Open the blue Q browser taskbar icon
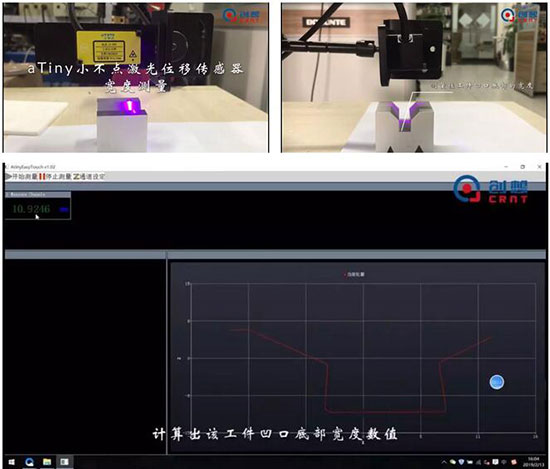This screenshot has height=469, width=550. [x=29, y=462]
